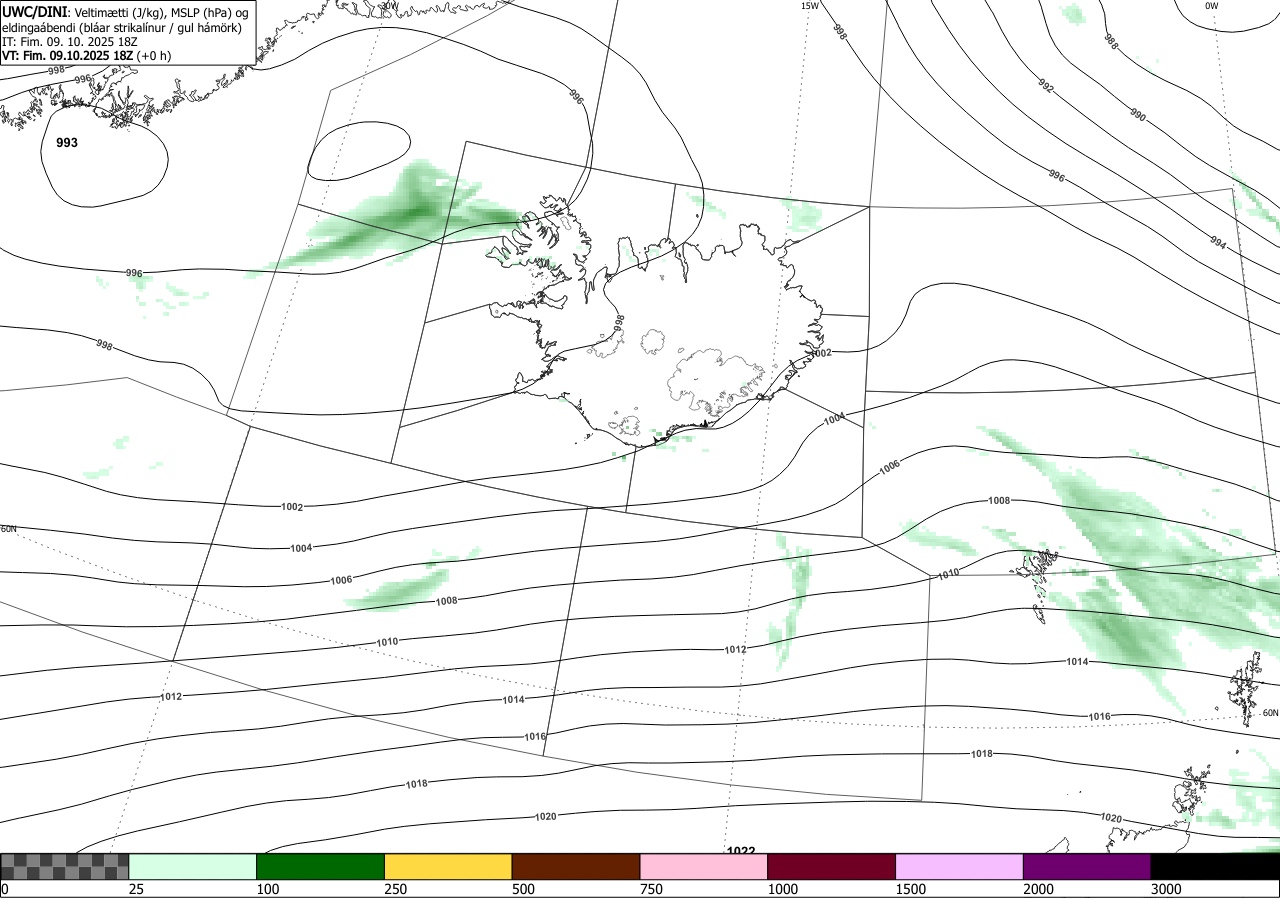Click the 1022 high-pressure label
The height and width of the screenshot is (898, 1280).
[x=741, y=851]
